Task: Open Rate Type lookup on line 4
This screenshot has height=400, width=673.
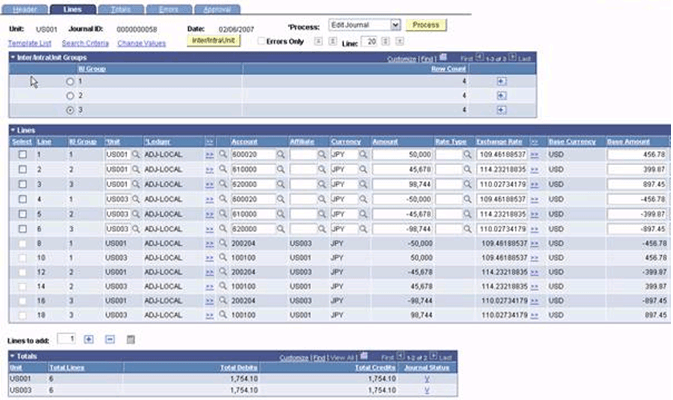Action: coord(467,199)
